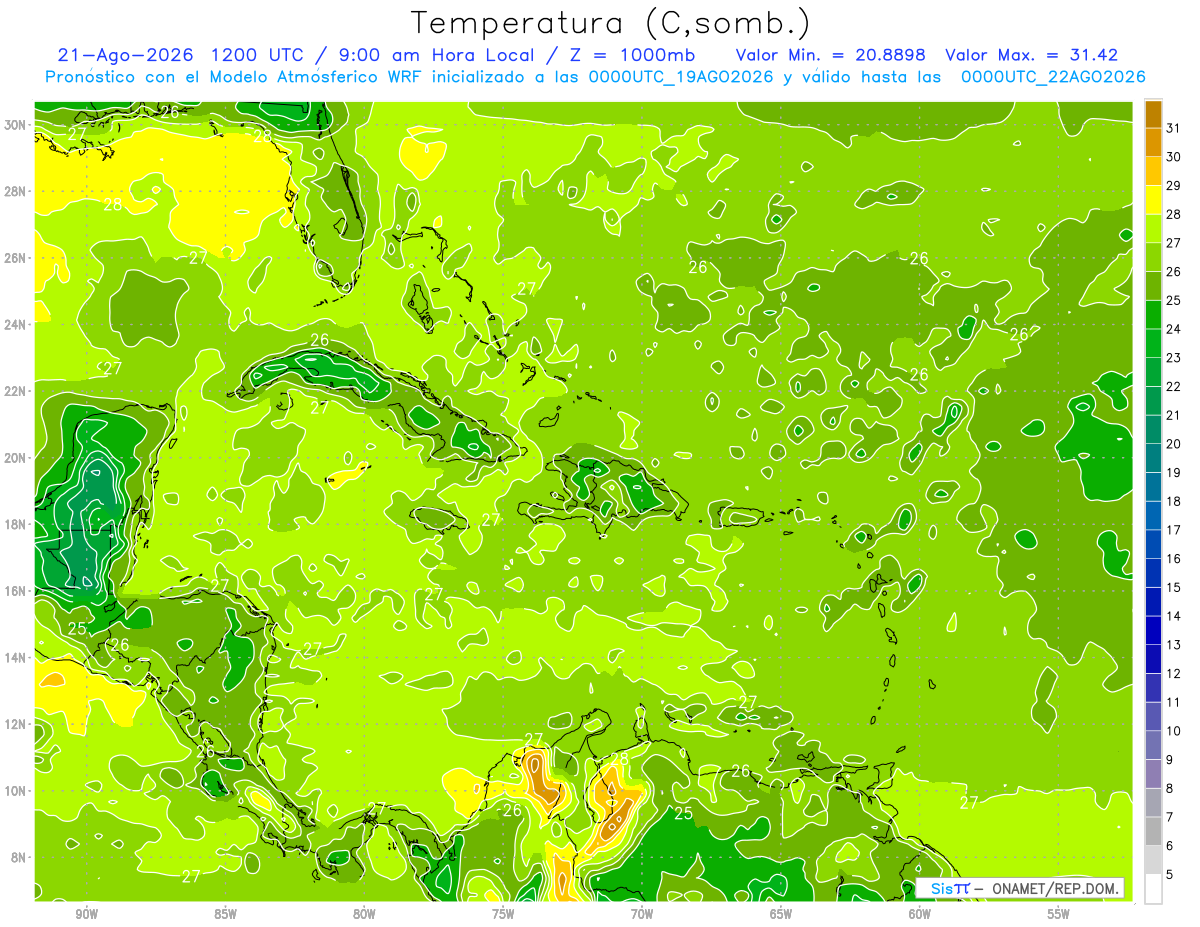Screen dimensions: 1200x927
Task: Click legend value 27
Action: (x=1174, y=243)
